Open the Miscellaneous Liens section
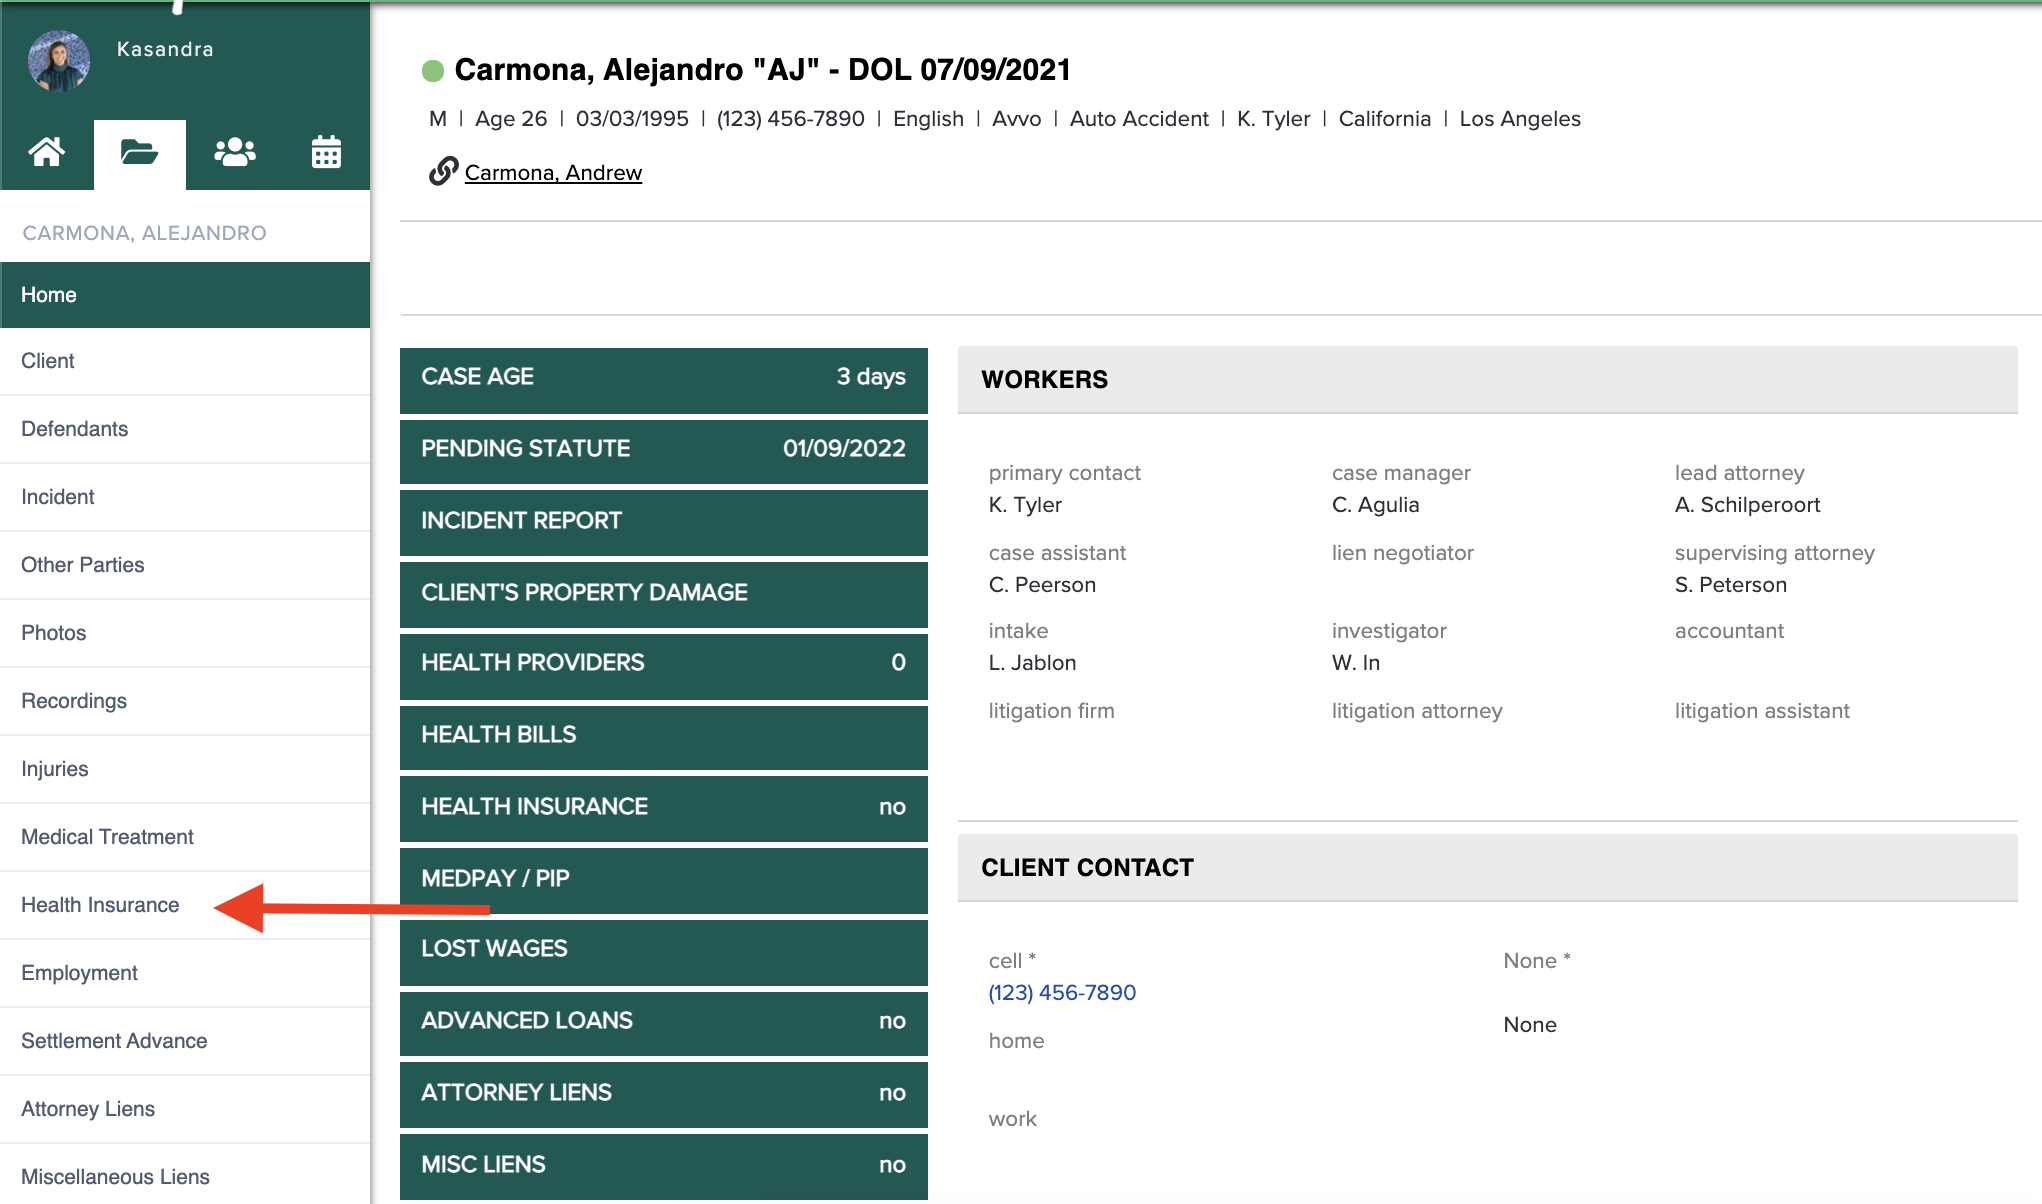 (115, 1177)
